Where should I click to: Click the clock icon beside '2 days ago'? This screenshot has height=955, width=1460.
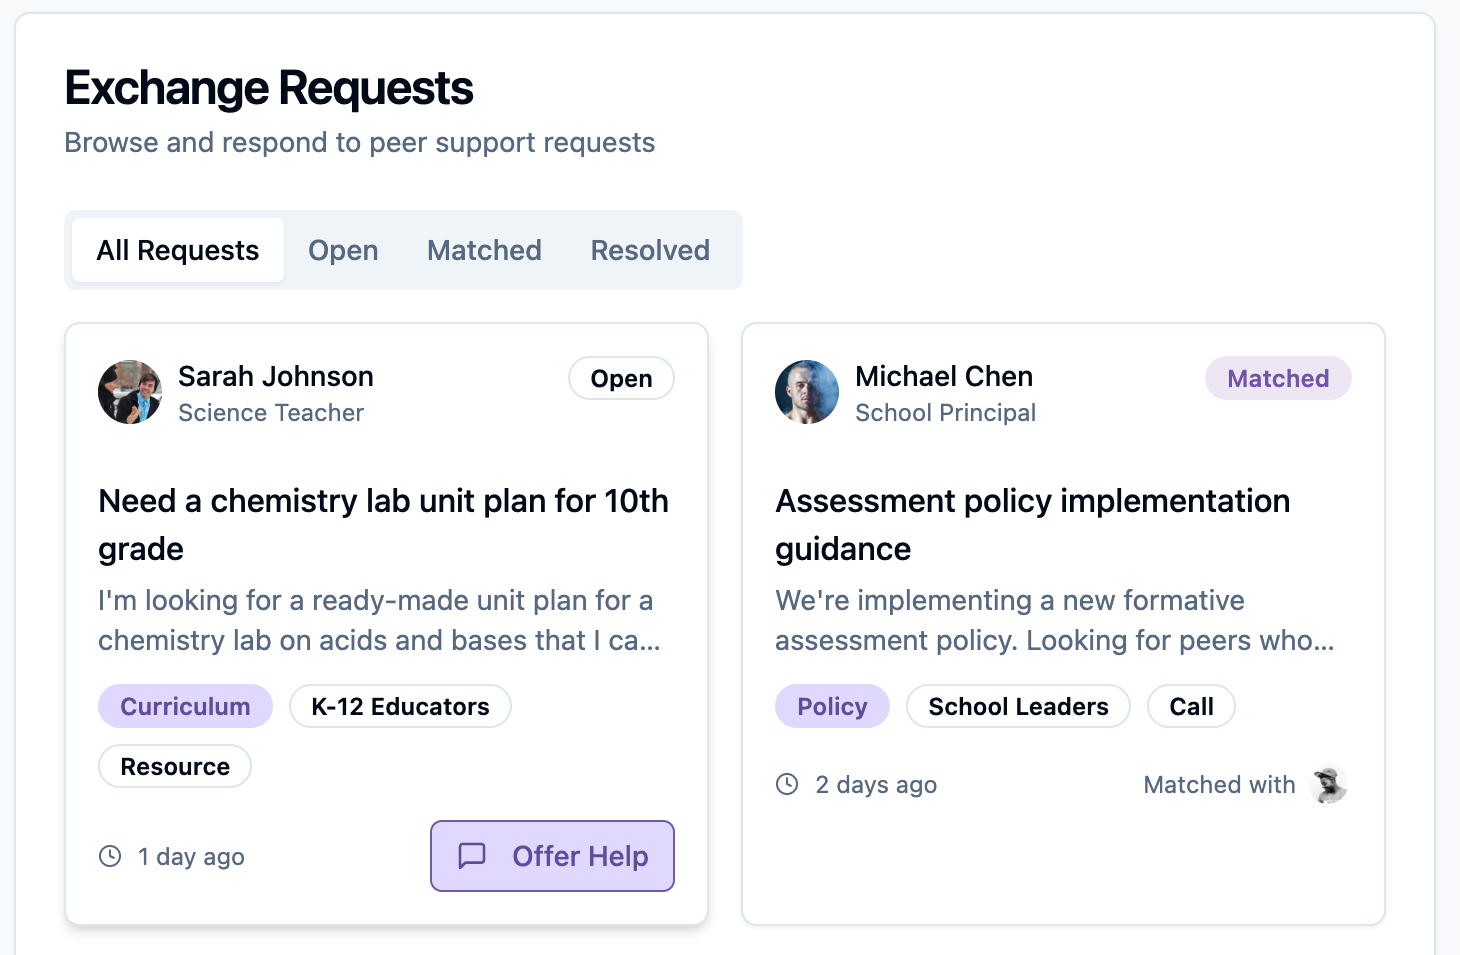787,784
